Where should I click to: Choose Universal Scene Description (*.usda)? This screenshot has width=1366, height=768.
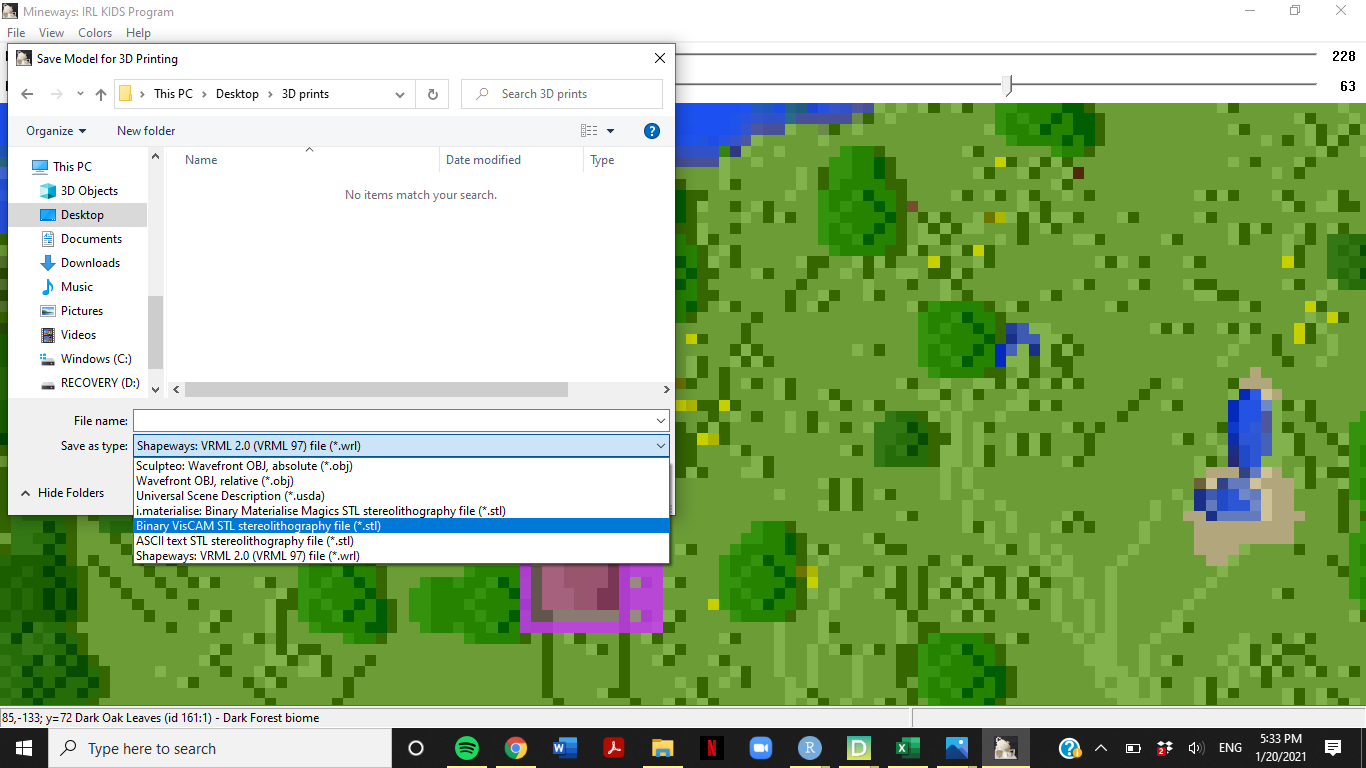(x=401, y=496)
